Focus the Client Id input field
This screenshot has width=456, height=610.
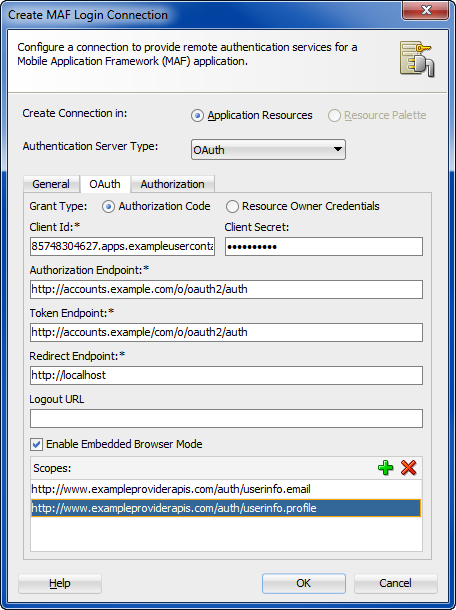(122, 247)
